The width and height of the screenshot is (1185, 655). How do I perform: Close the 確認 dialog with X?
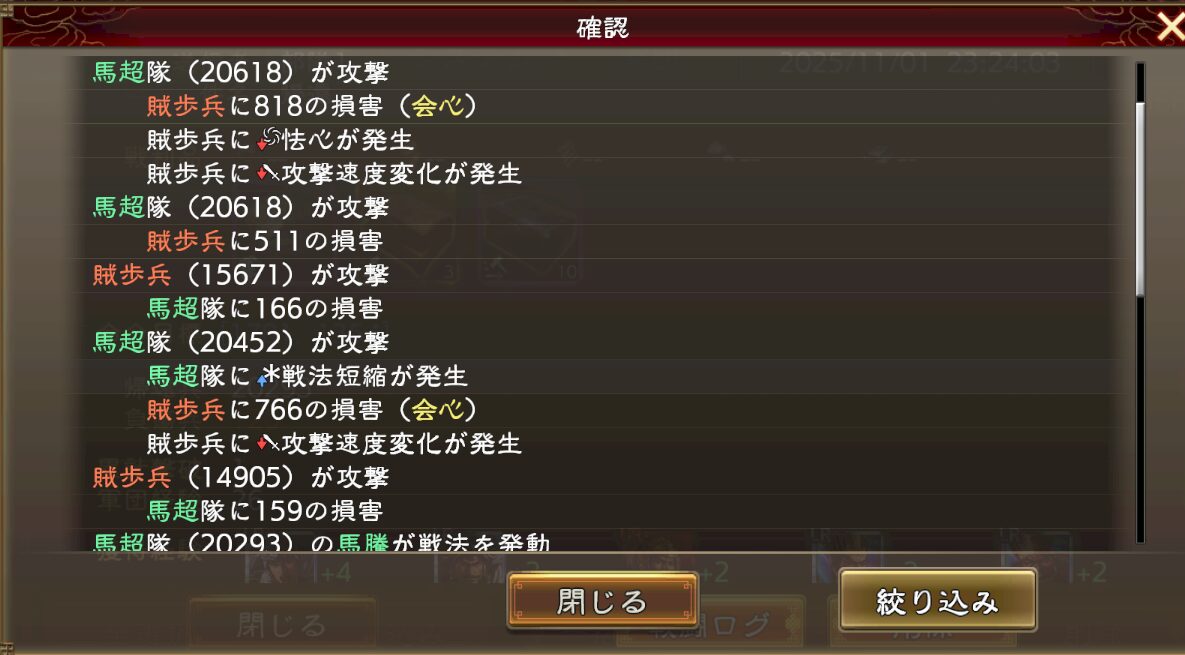(x=1170, y=27)
